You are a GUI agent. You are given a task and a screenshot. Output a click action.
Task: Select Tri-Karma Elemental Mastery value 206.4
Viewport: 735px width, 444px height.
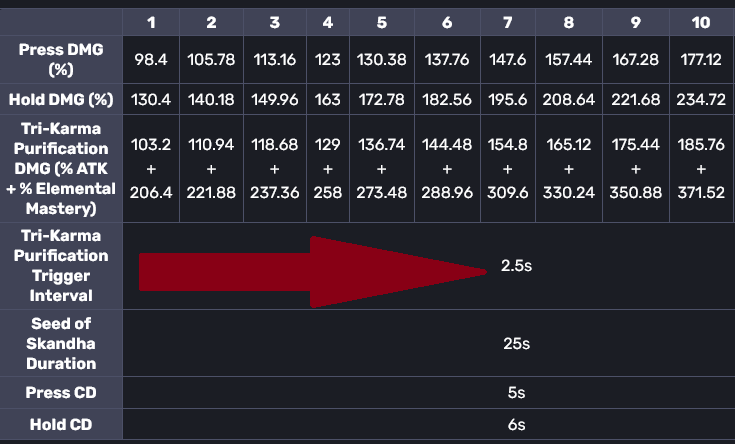pos(151,192)
